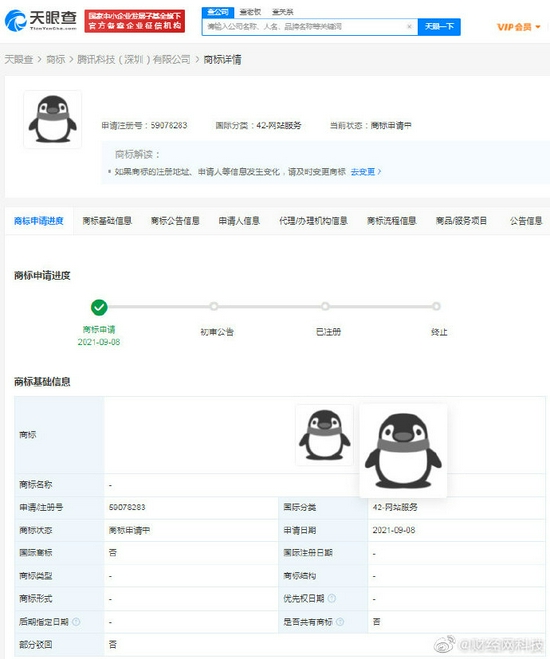Click the 天眼一下 search button
Viewport: 550px width, 659px height.
pyautogui.click(x=439, y=26)
